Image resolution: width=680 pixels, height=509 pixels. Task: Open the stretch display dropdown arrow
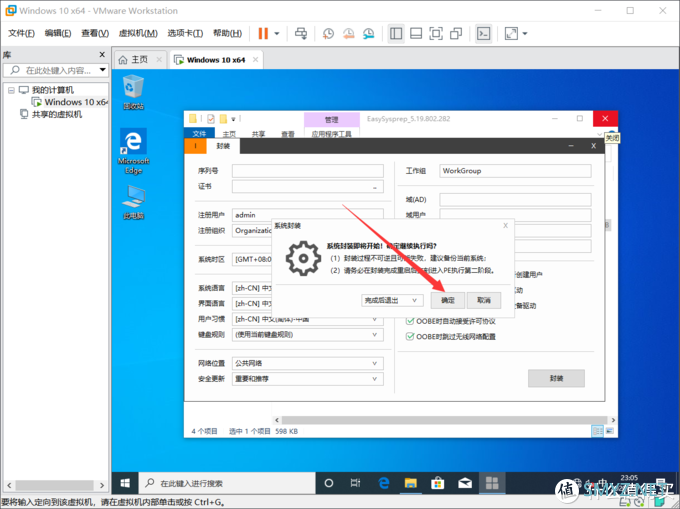[x=525, y=33]
